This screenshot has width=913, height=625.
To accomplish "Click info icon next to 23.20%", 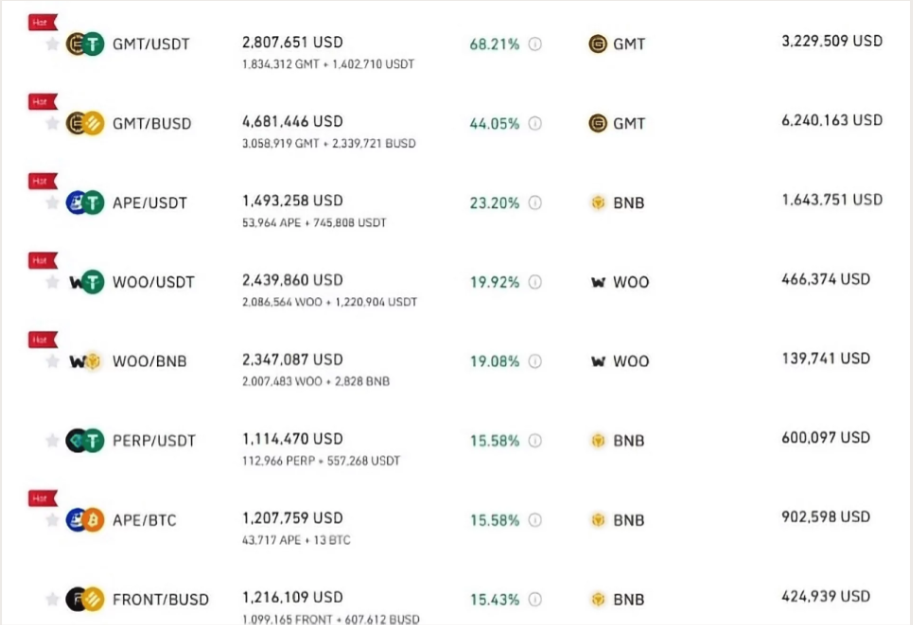I will [535, 203].
